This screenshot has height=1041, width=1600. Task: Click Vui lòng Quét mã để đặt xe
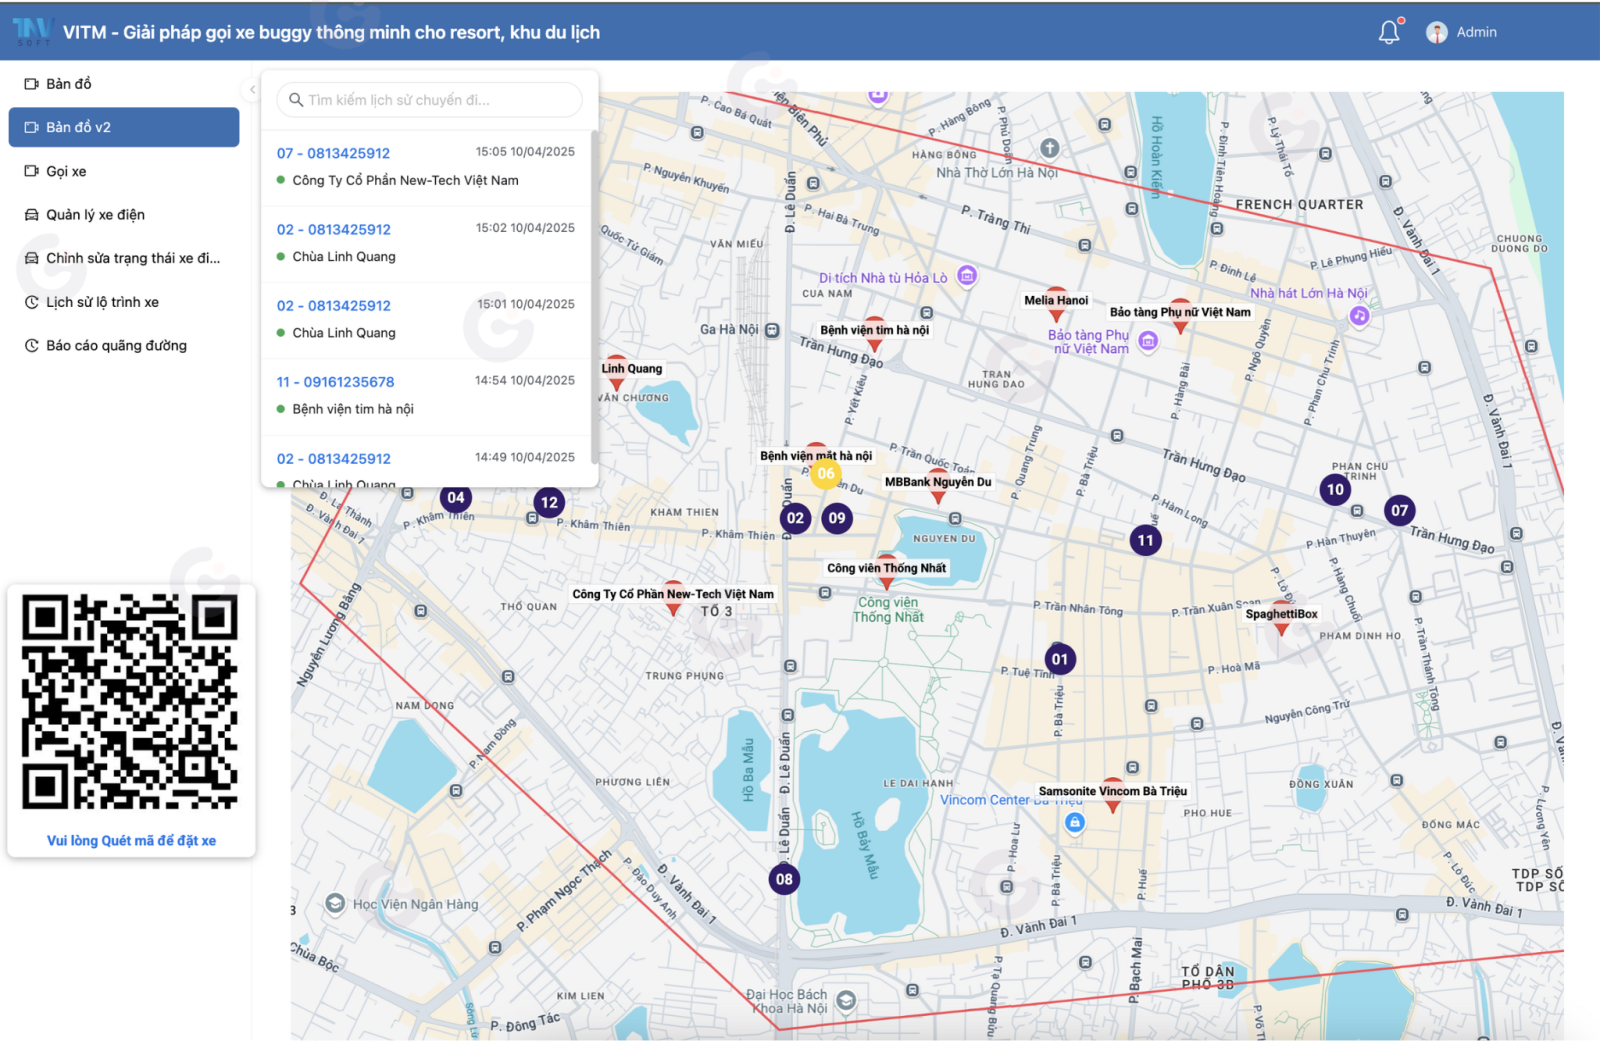pos(131,841)
